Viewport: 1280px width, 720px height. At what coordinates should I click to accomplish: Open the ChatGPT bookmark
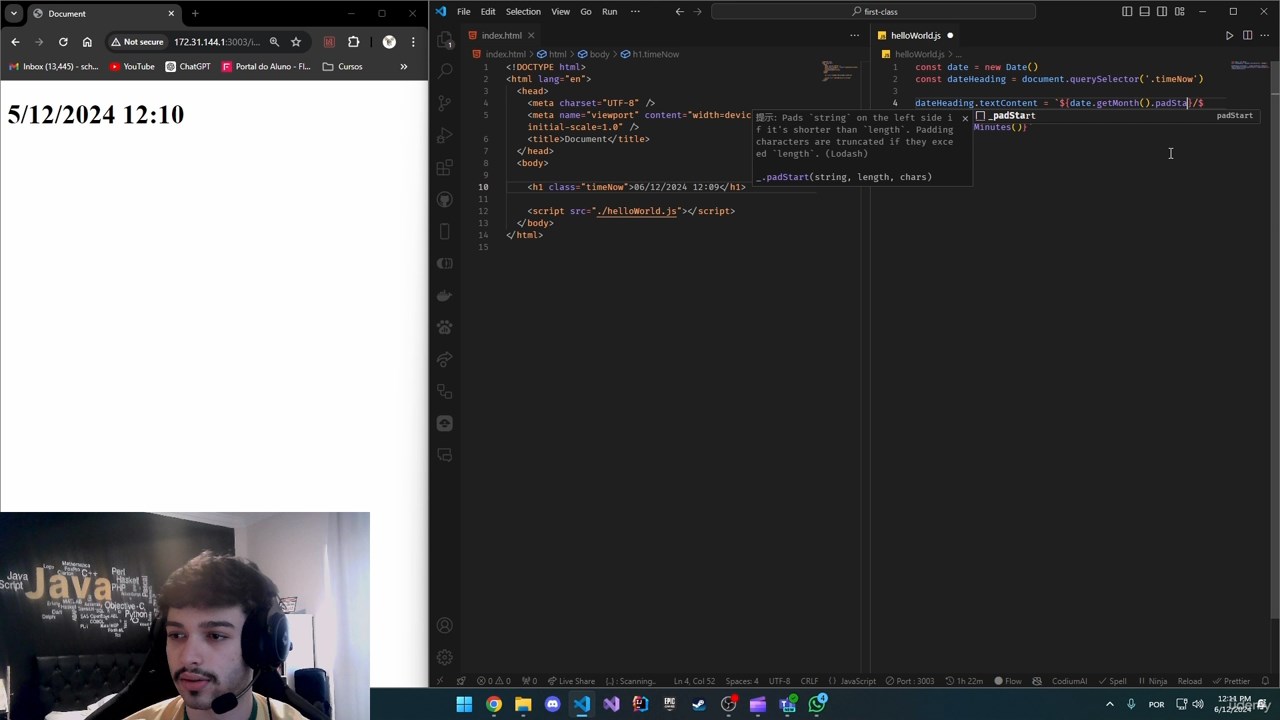coord(188,67)
